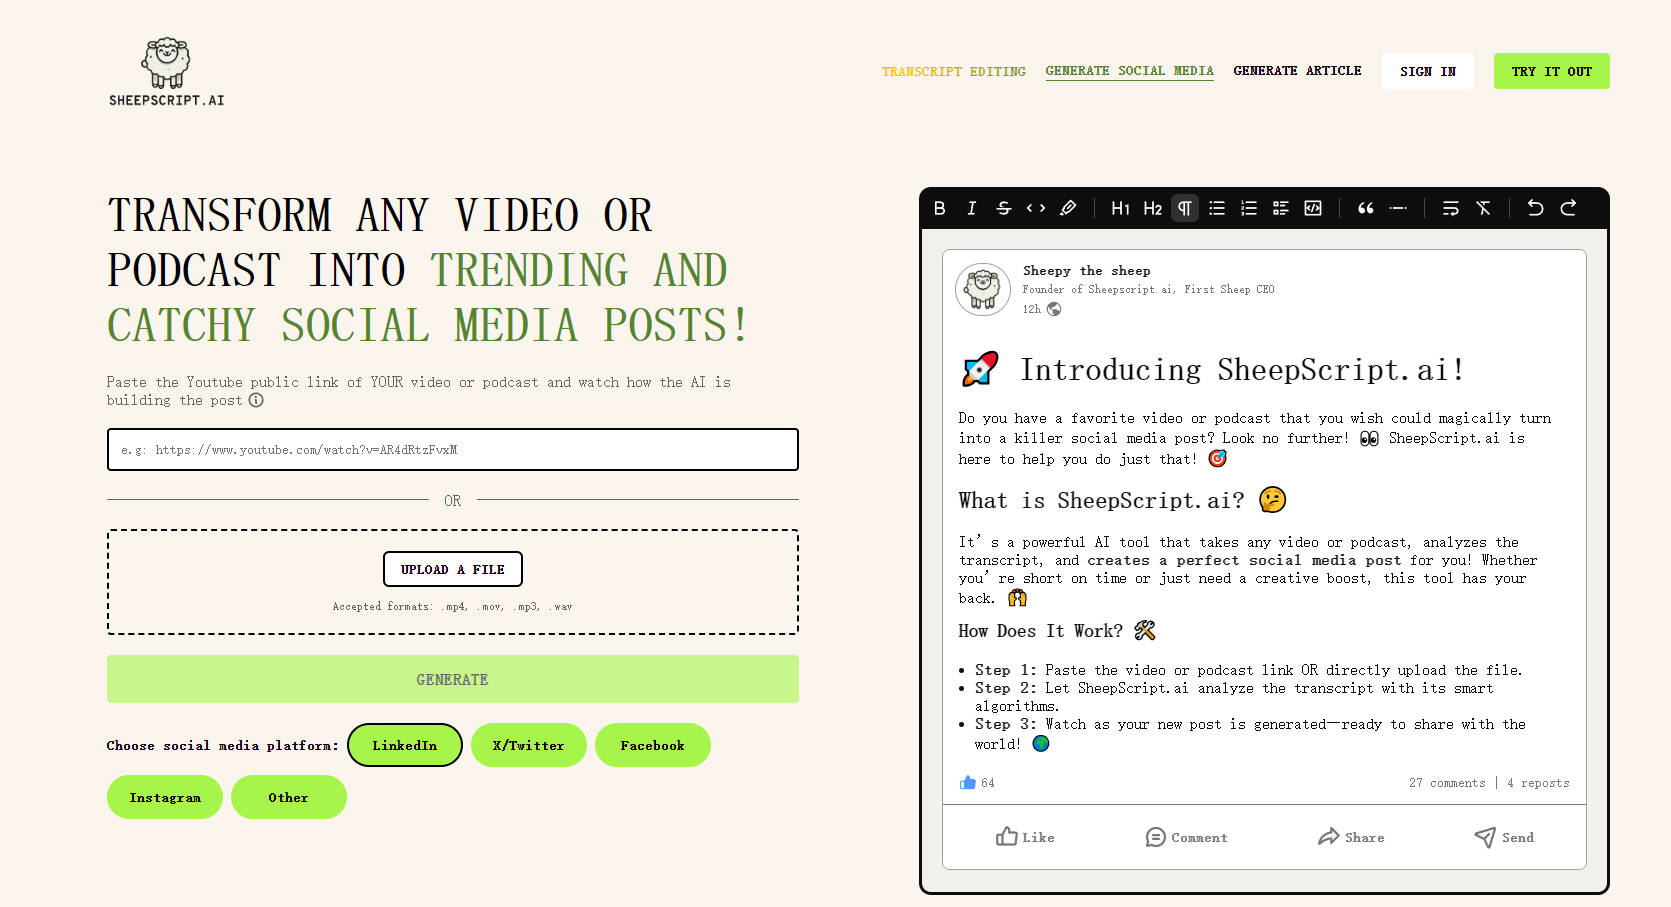
Task: Click Upload a File button
Action: [x=452, y=569]
